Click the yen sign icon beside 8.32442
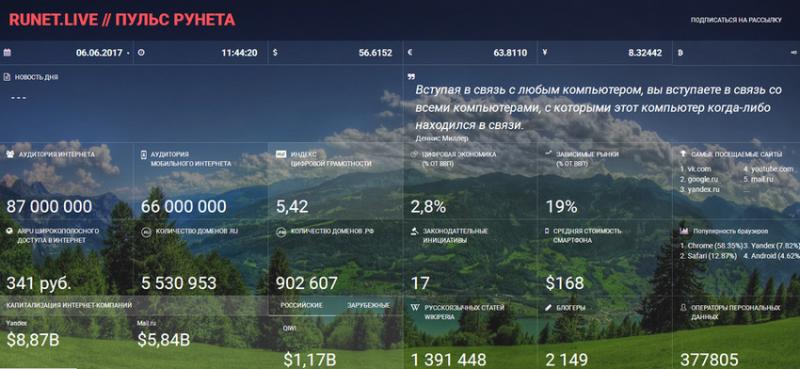 click(x=545, y=53)
